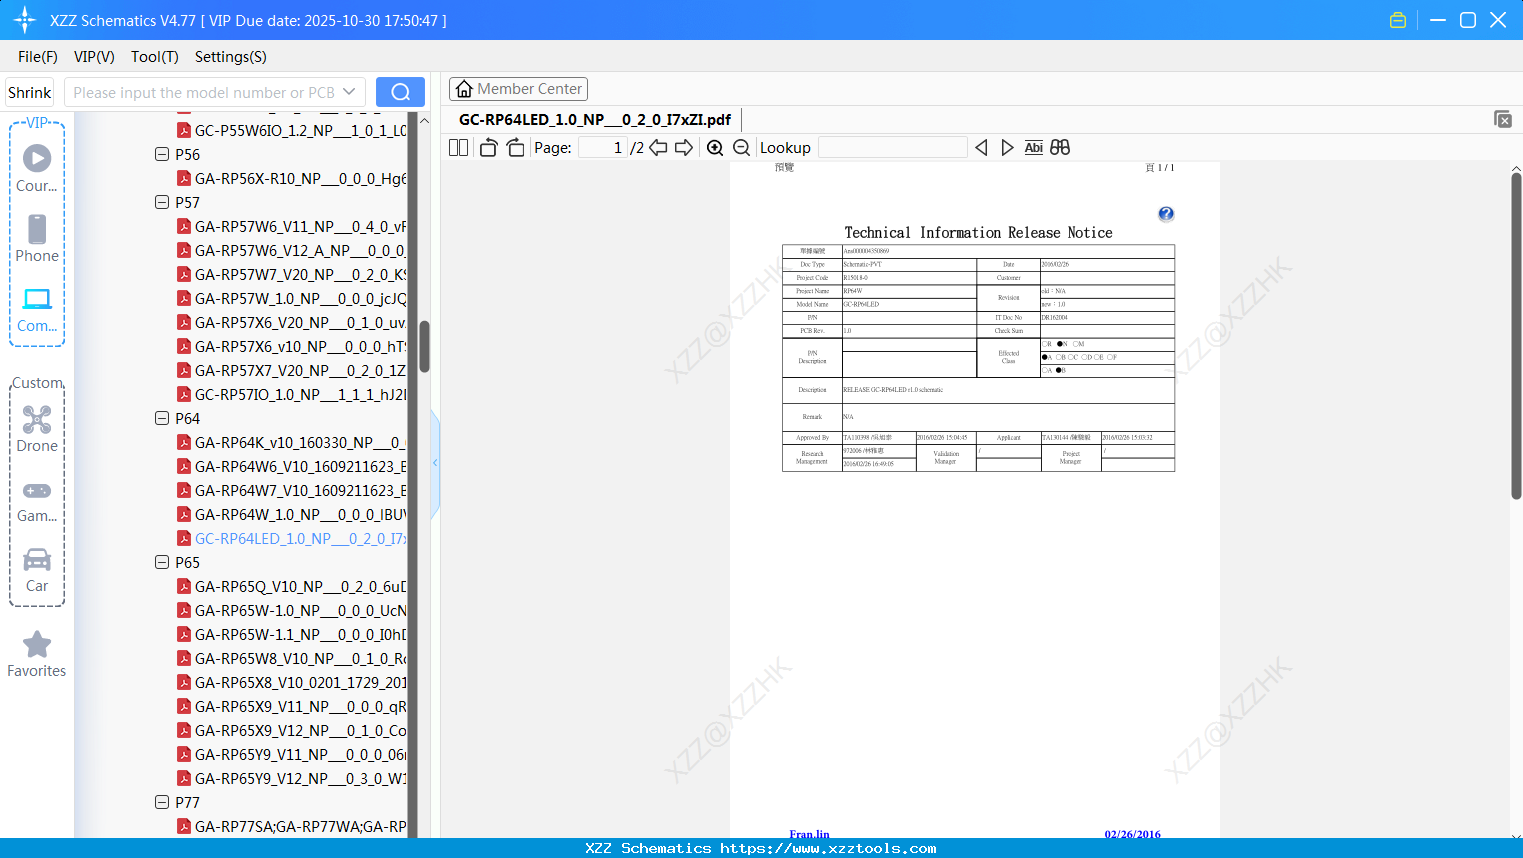
Task: Click the blue search magnifier button
Action: coord(400,92)
